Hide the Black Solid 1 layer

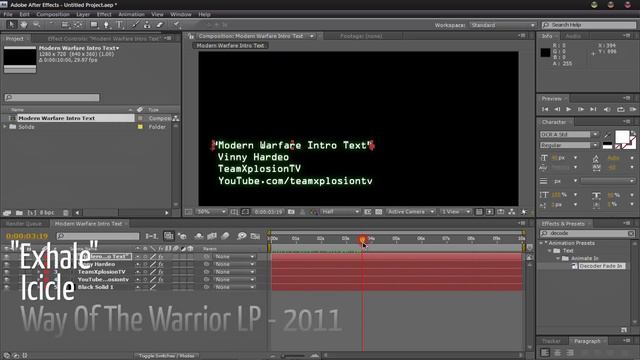coord(6,287)
